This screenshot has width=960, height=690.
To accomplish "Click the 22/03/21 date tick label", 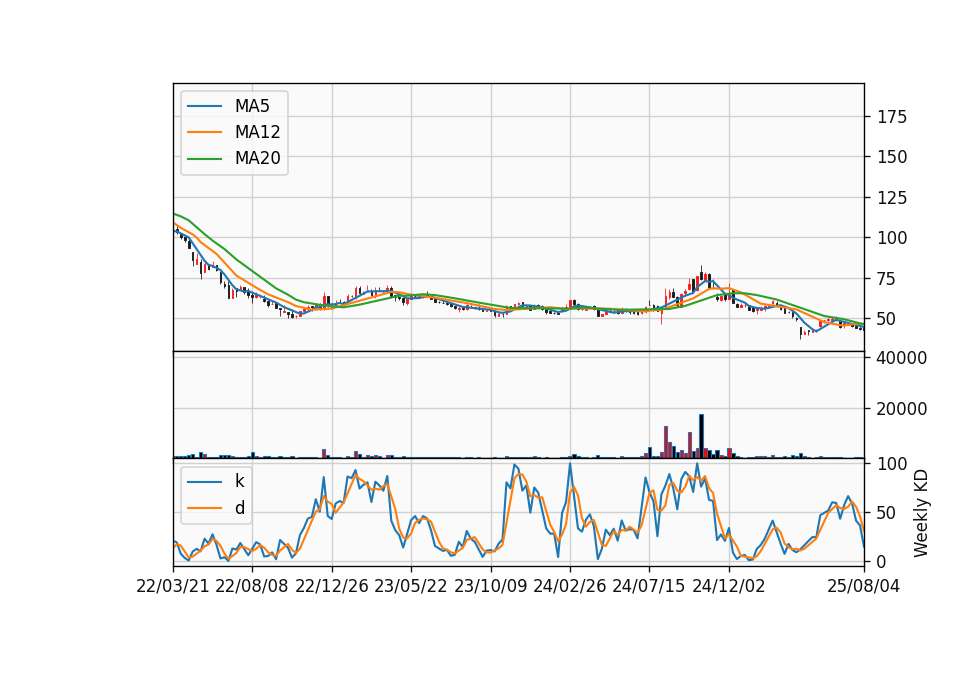I will (173, 586).
